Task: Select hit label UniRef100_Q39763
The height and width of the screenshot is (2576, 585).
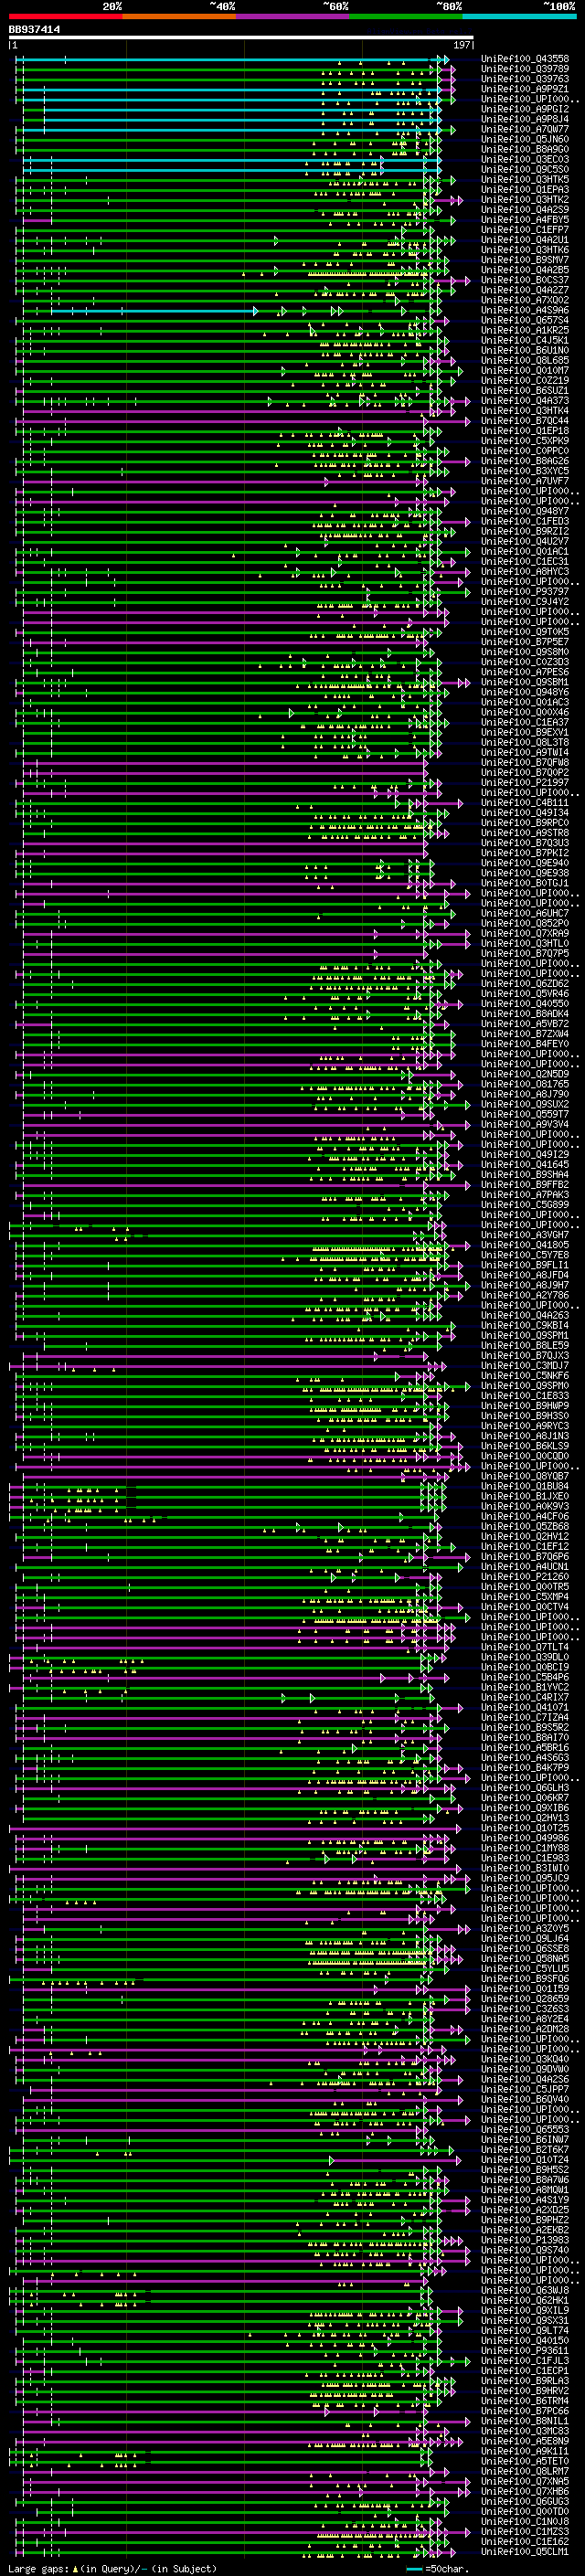Action: tap(525, 79)
